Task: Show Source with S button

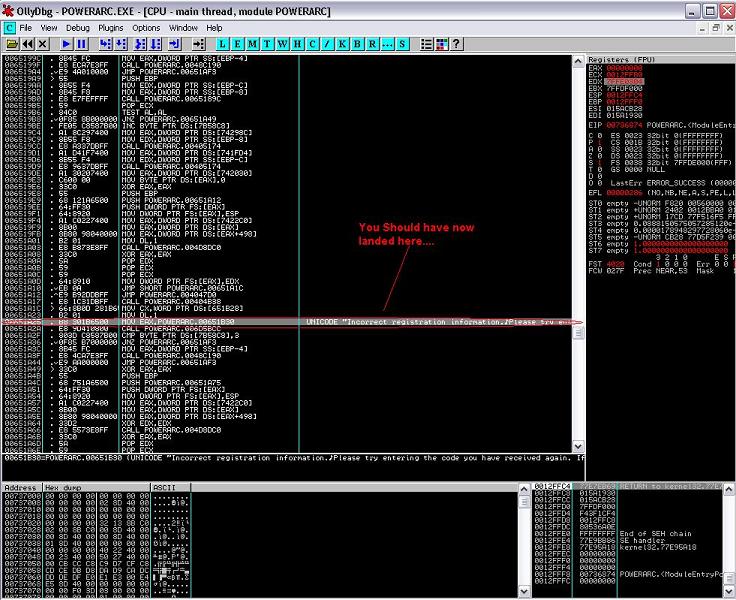Action: [403, 44]
